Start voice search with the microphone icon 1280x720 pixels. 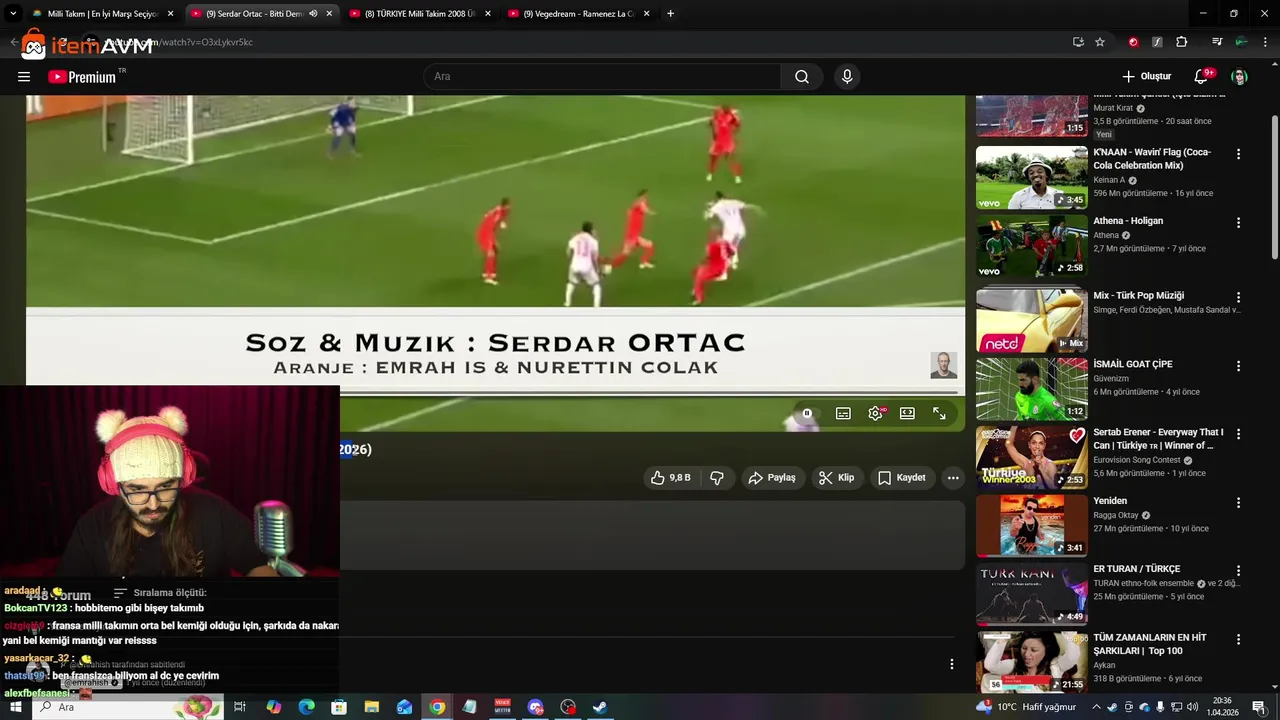pyautogui.click(x=847, y=76)
